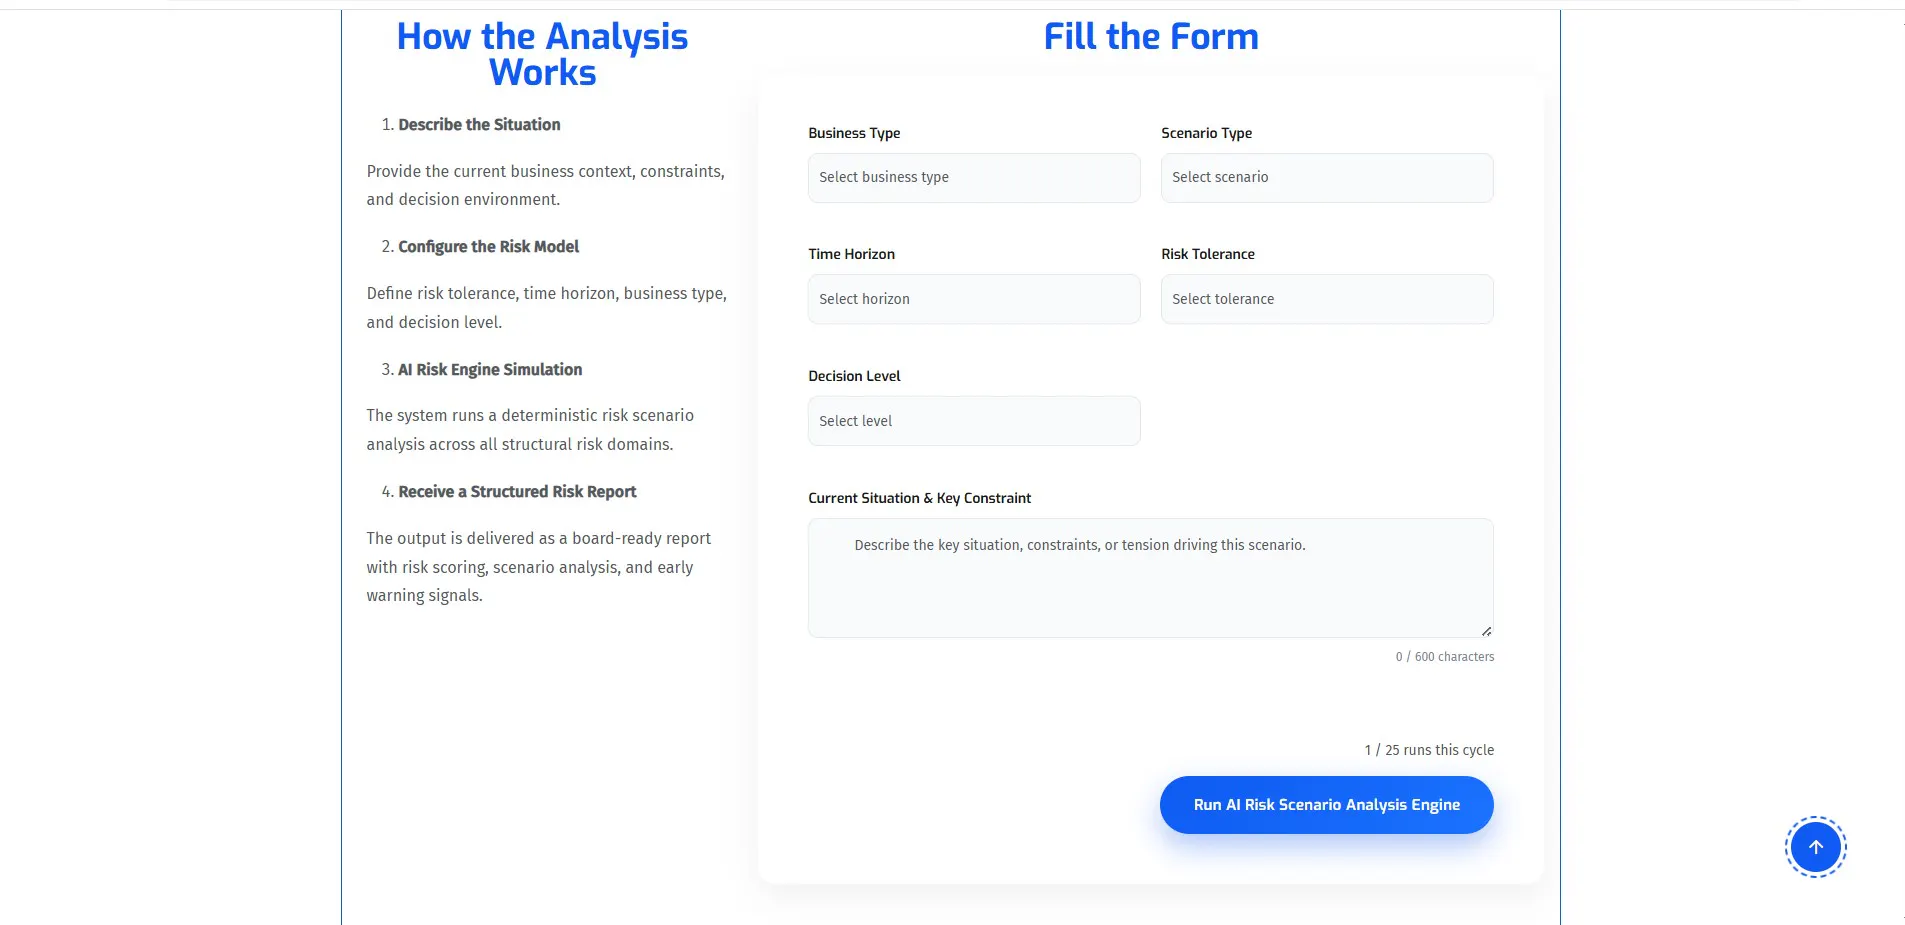Open the Business Type dropdown
The height and width of the screenshot is (925, 1905).
(974, 178)
